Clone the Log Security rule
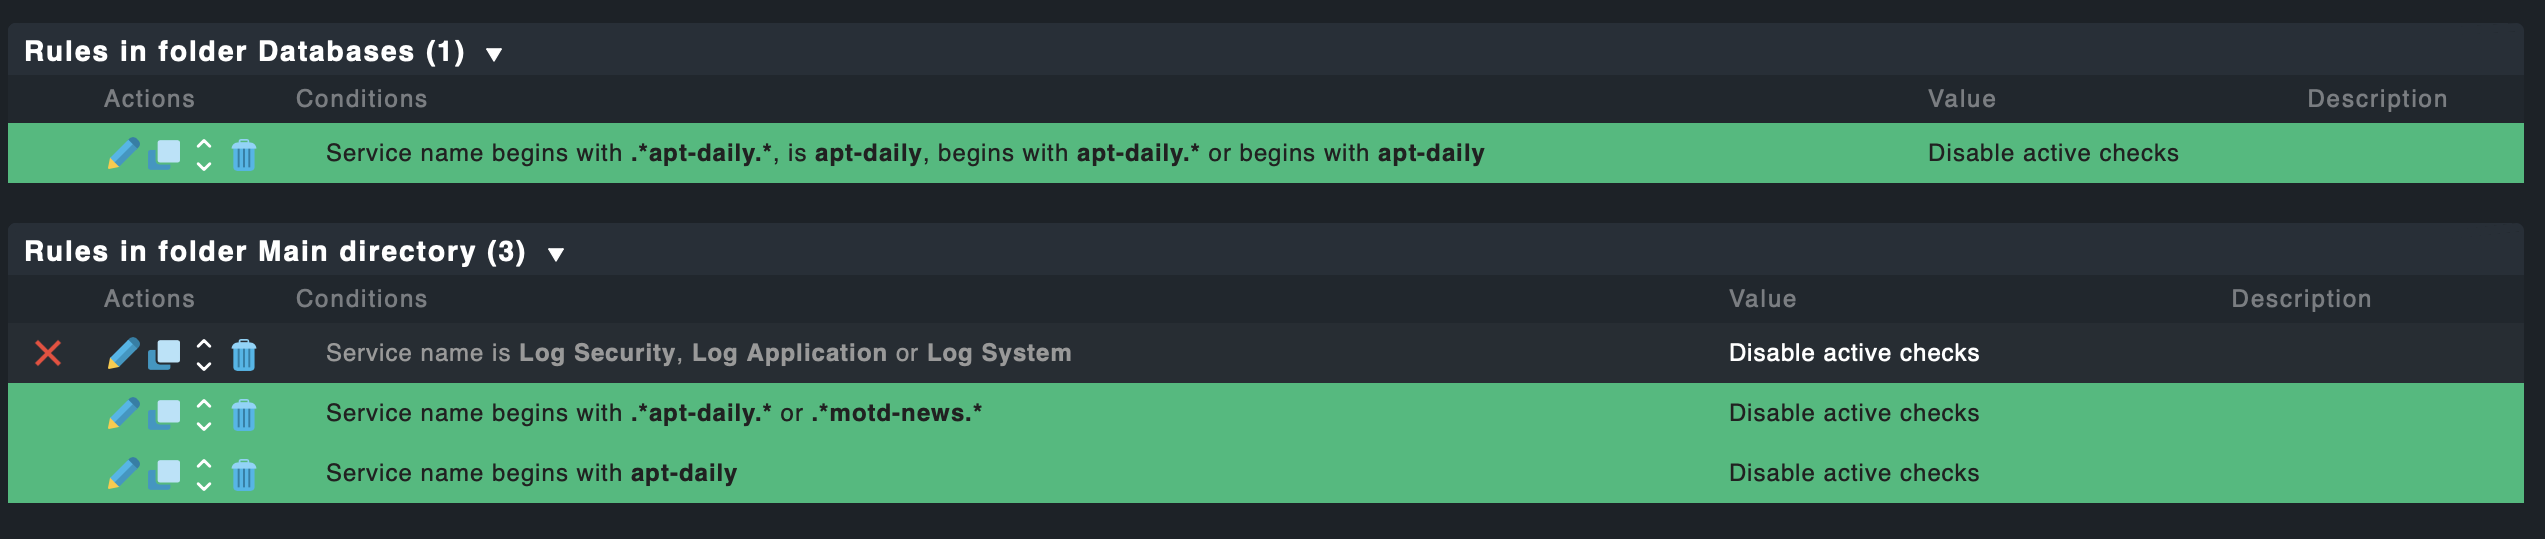 coord(164,354)
